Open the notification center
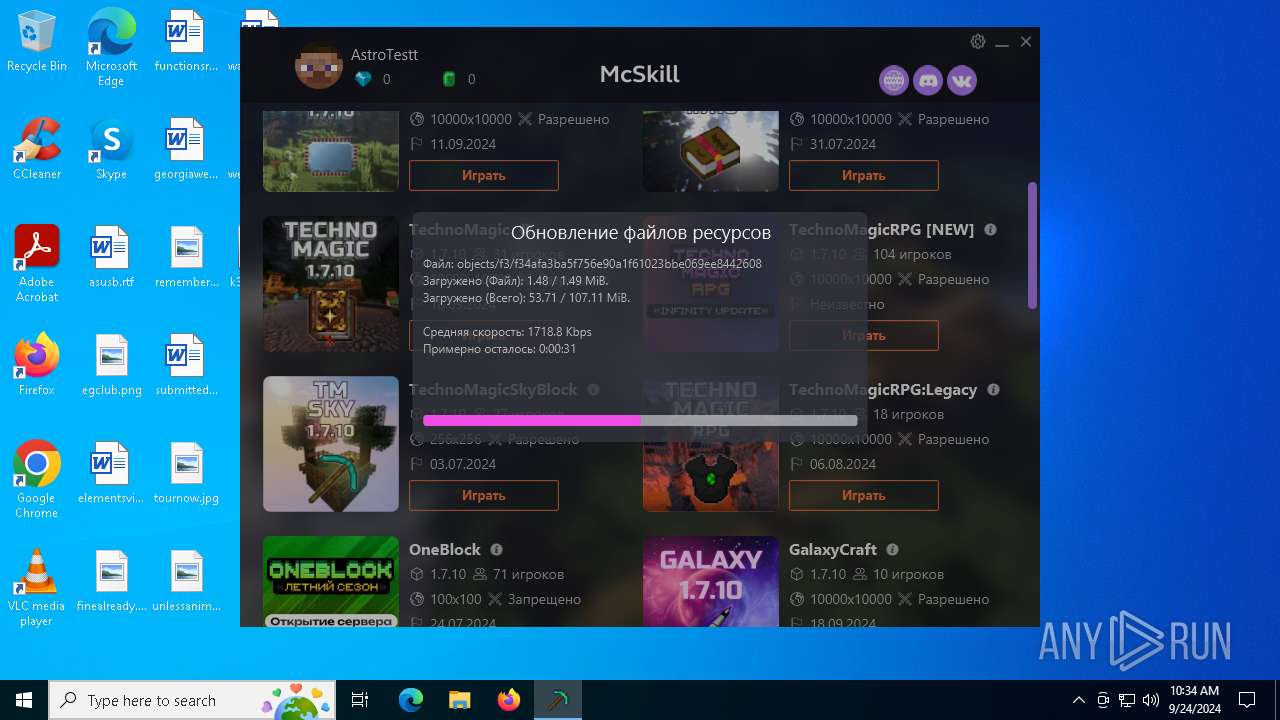 click(1247, 700)
